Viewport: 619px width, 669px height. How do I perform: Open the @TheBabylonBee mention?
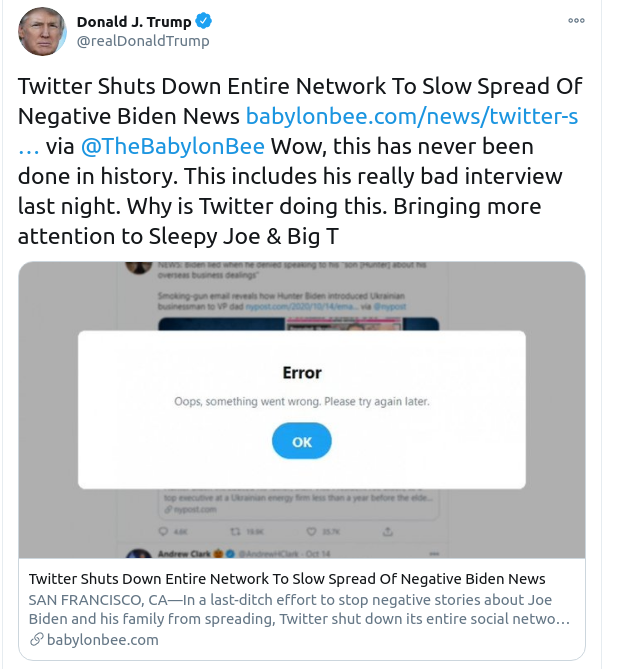(x=172, y=146)
